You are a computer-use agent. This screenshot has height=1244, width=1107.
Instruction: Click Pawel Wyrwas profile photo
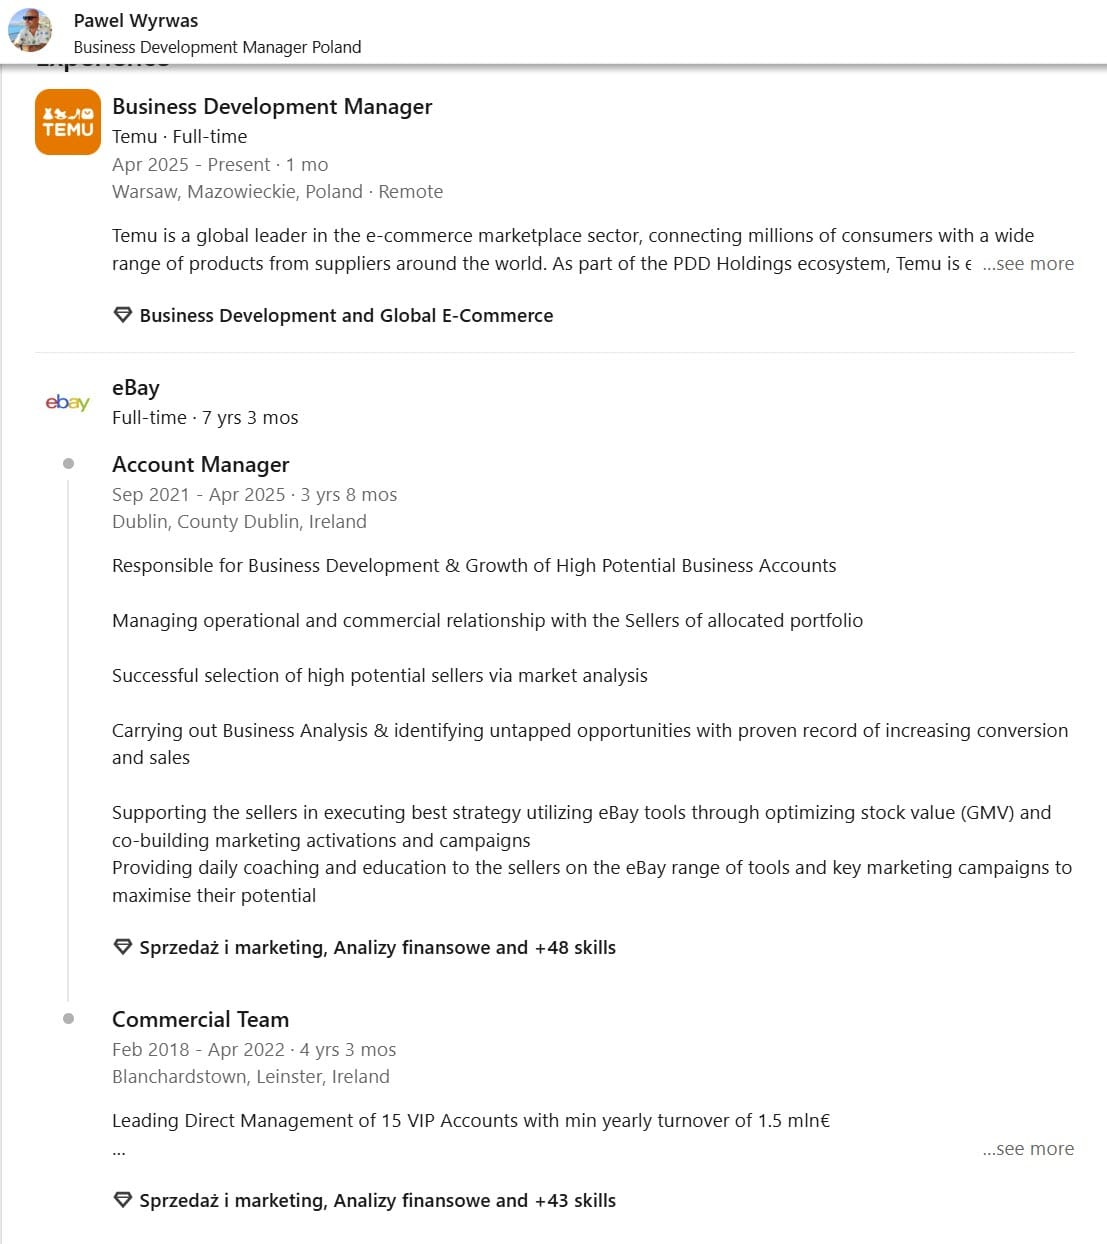click(30, 30)
